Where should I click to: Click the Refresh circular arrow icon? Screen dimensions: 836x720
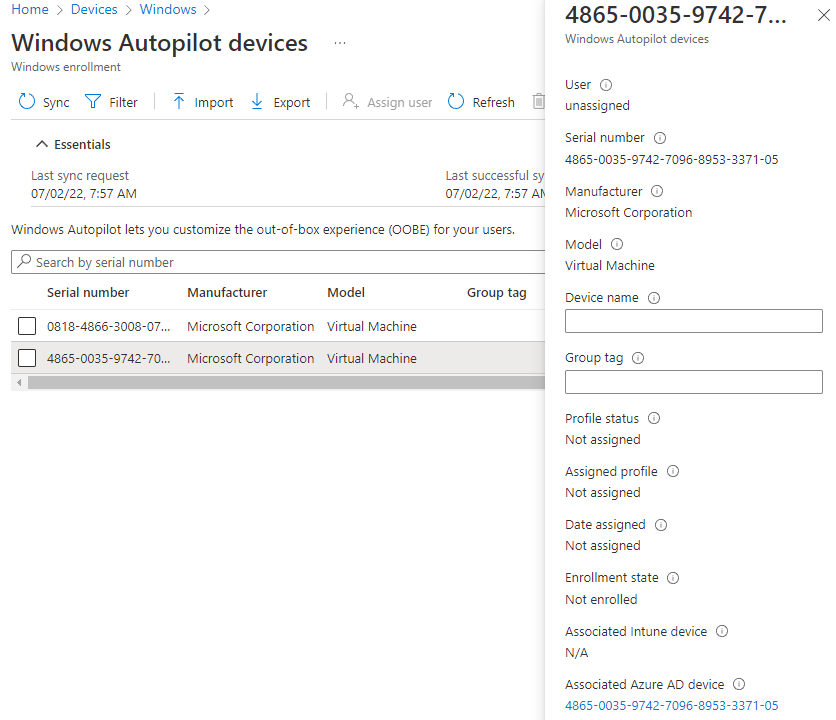pos(456,101)
